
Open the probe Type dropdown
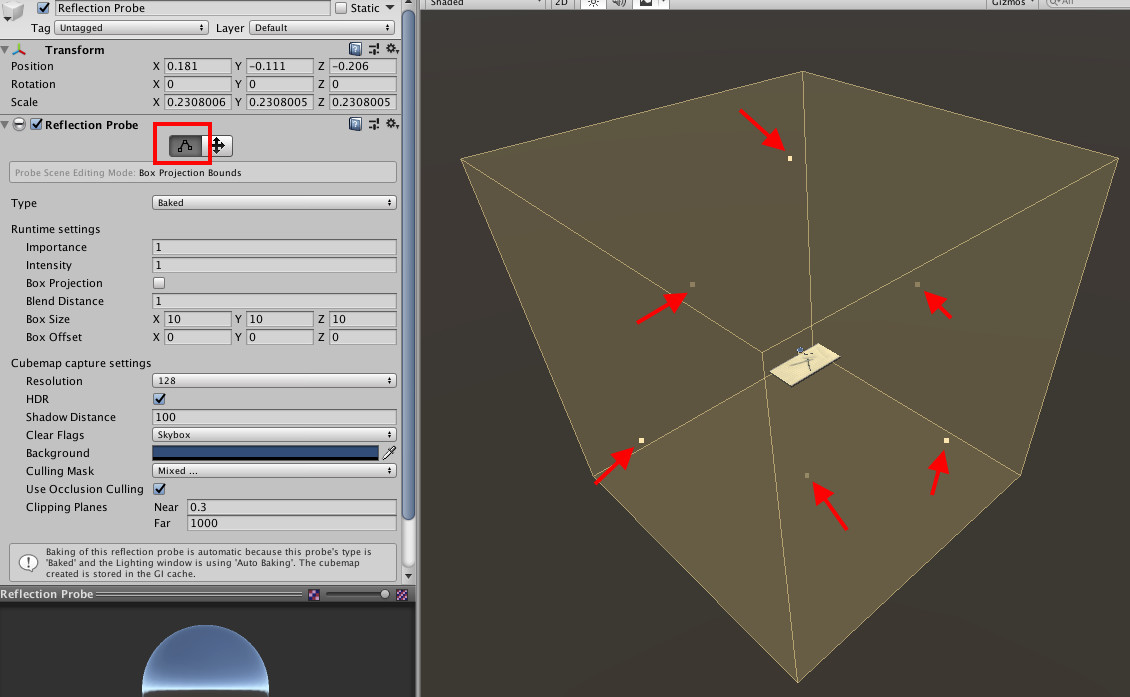[274, 203]
